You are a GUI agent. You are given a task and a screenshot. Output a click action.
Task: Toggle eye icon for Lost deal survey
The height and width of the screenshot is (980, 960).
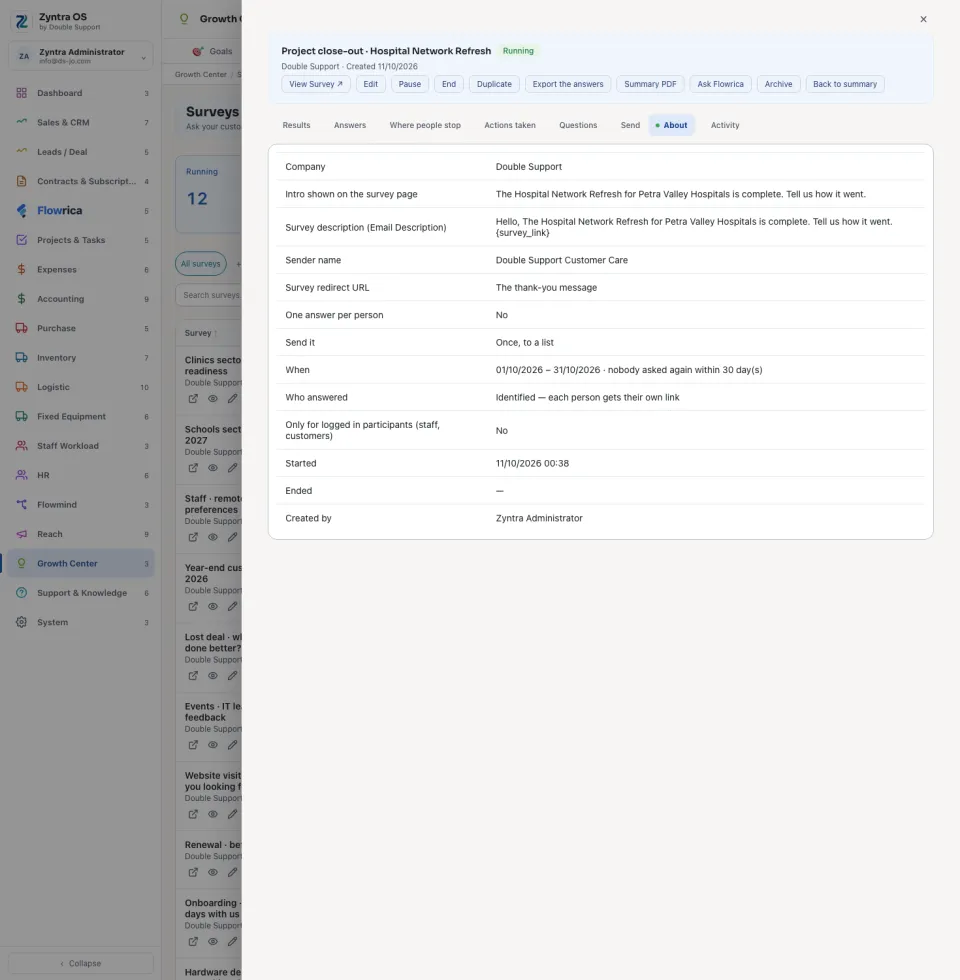212,676
